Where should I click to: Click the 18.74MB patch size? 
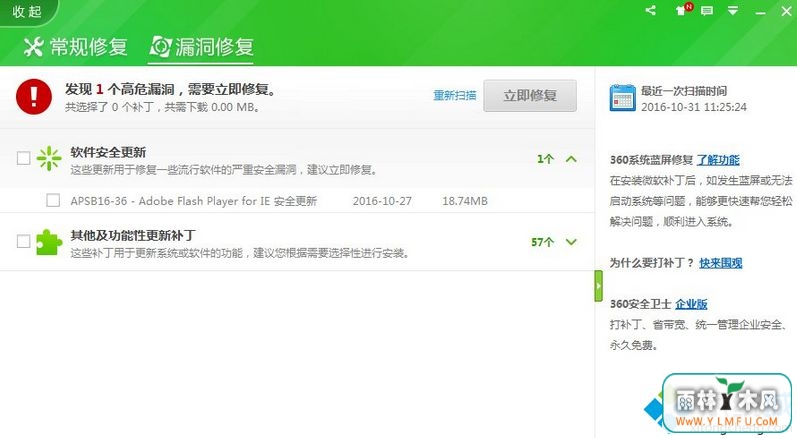[x=465, y=201]
